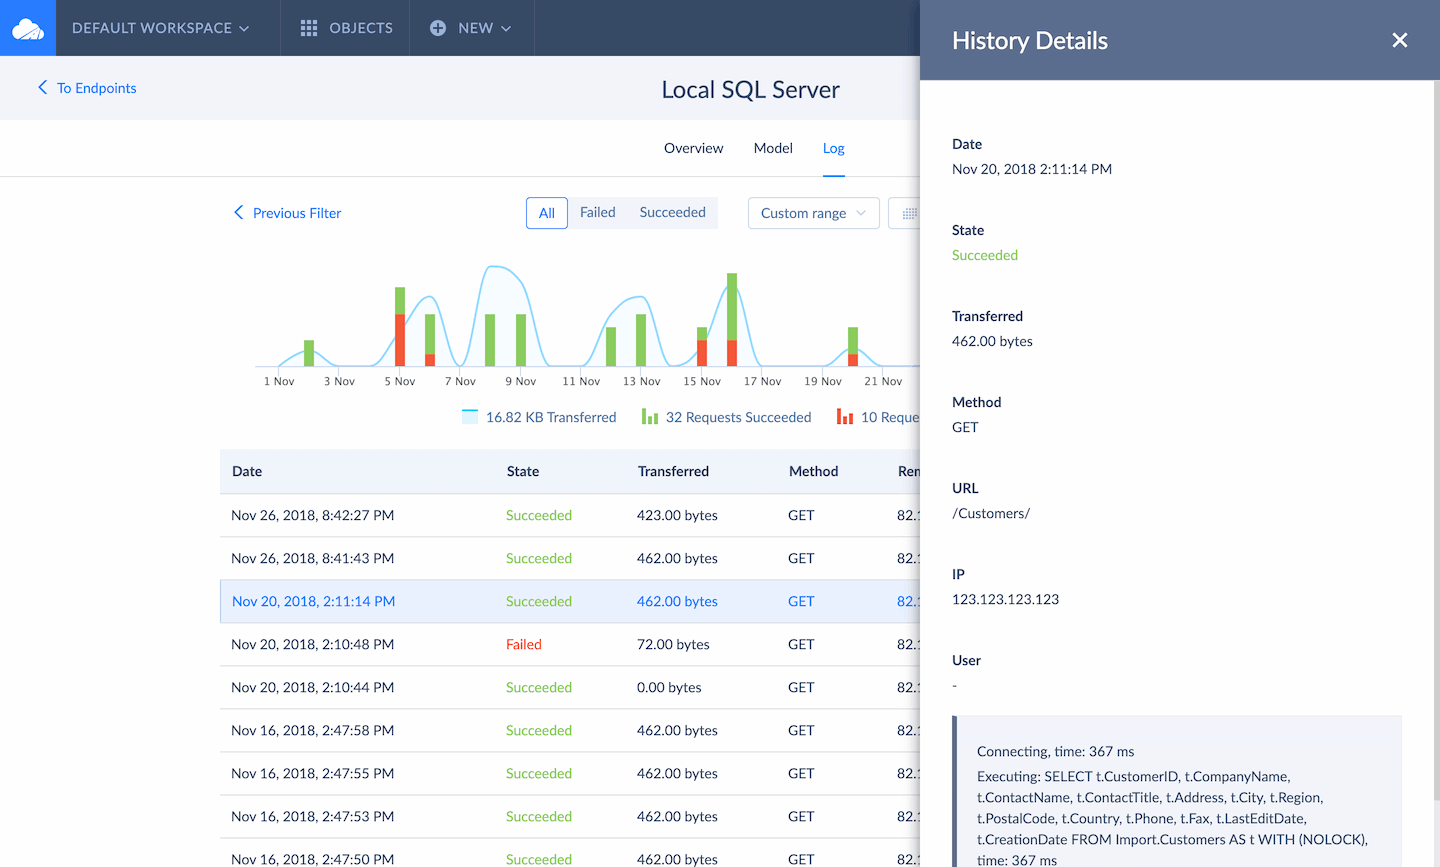Close the History Details panel
Image resolution: width=1440 pixels, height=867 pixels.
point(1400,40)
